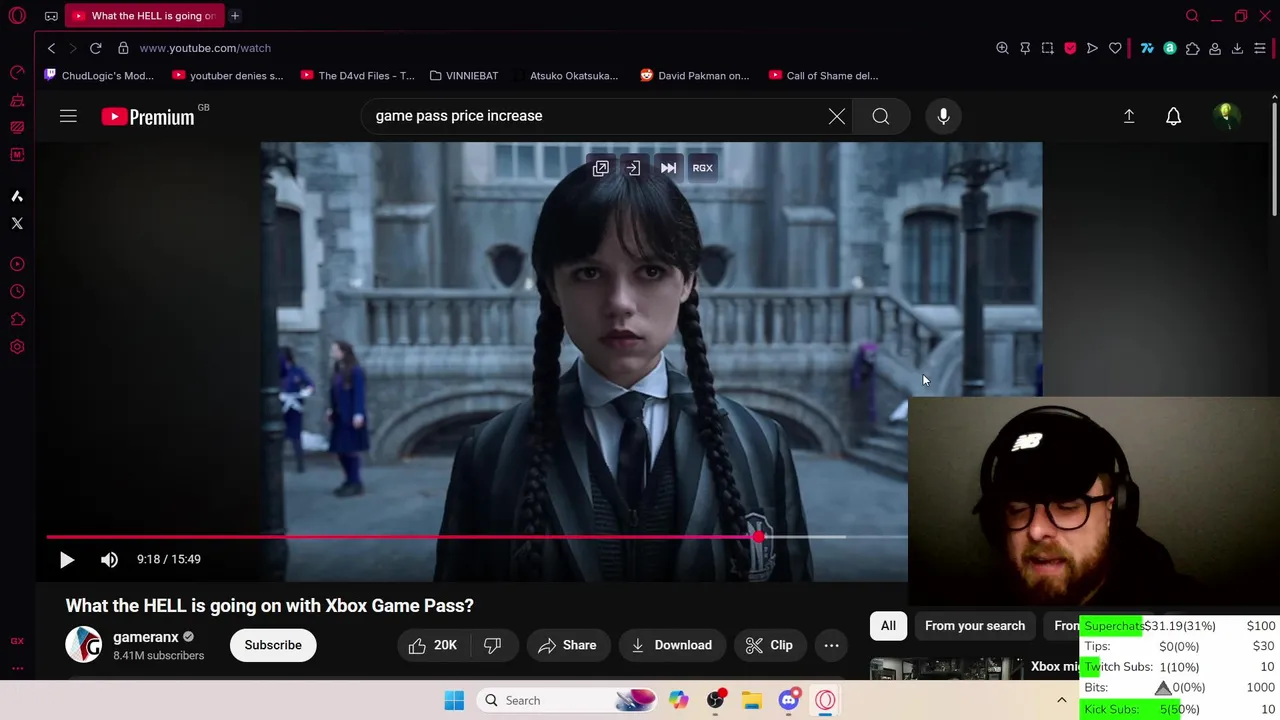Open the red Pocket extension icon
This screenshot has width=1280, height=720.
1070,48
